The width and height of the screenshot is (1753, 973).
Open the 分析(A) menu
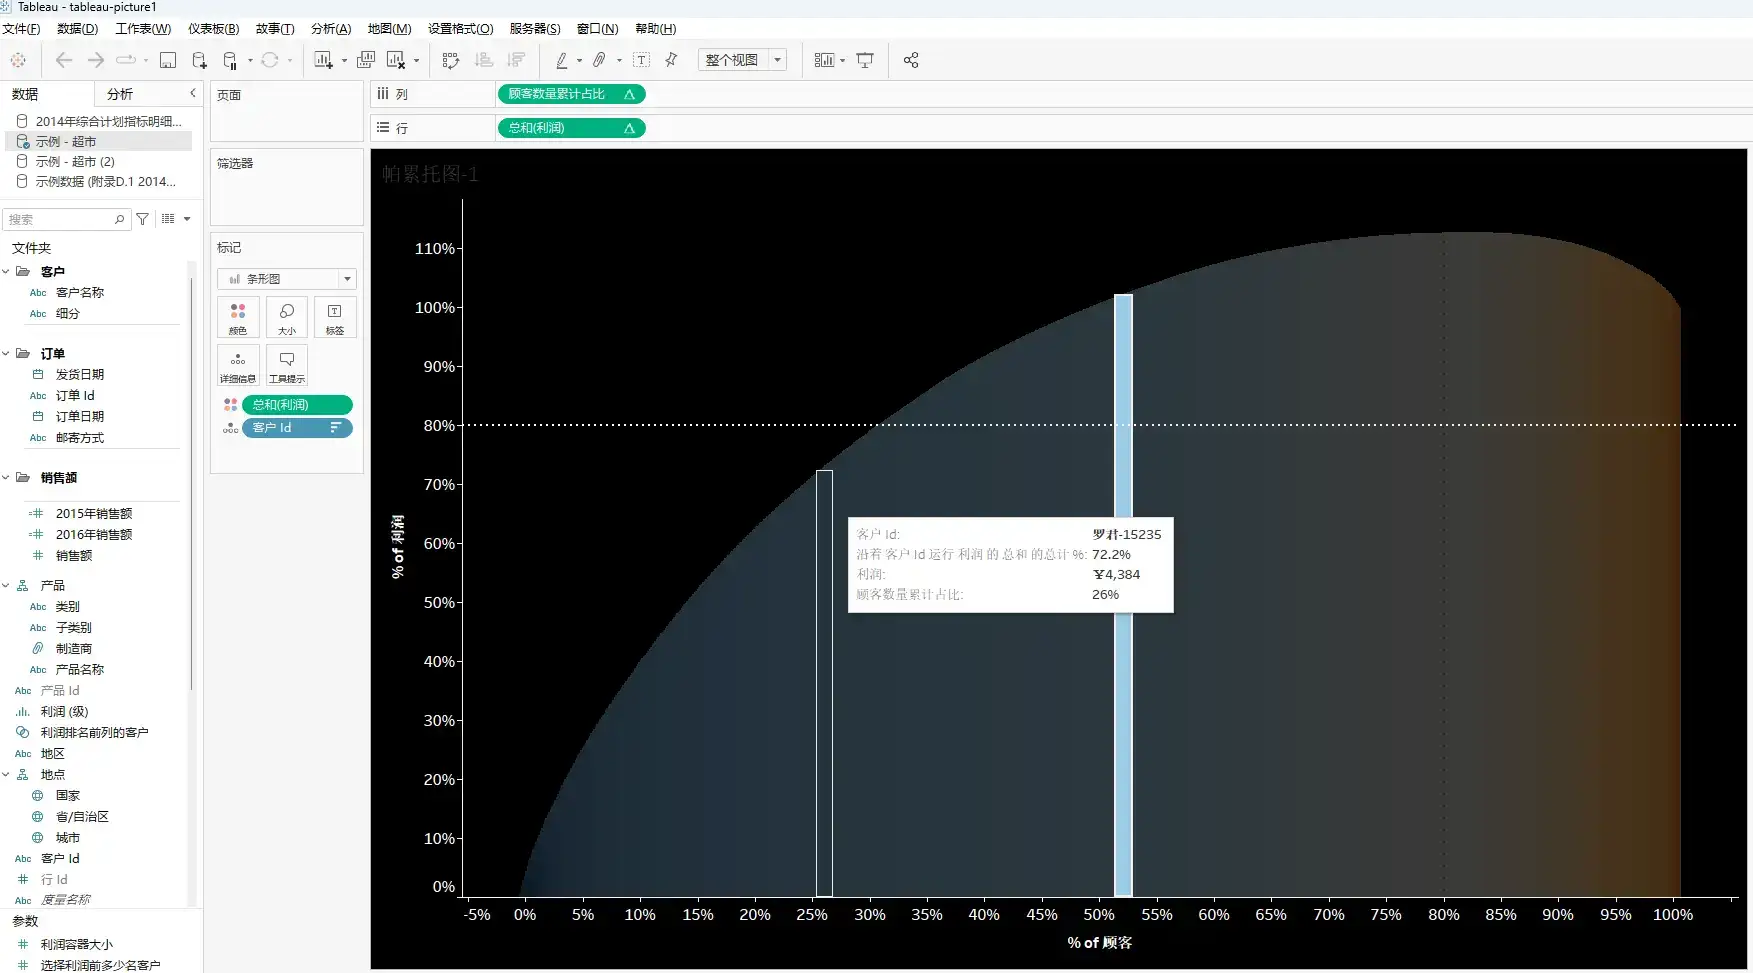click(x=331, y=29)
